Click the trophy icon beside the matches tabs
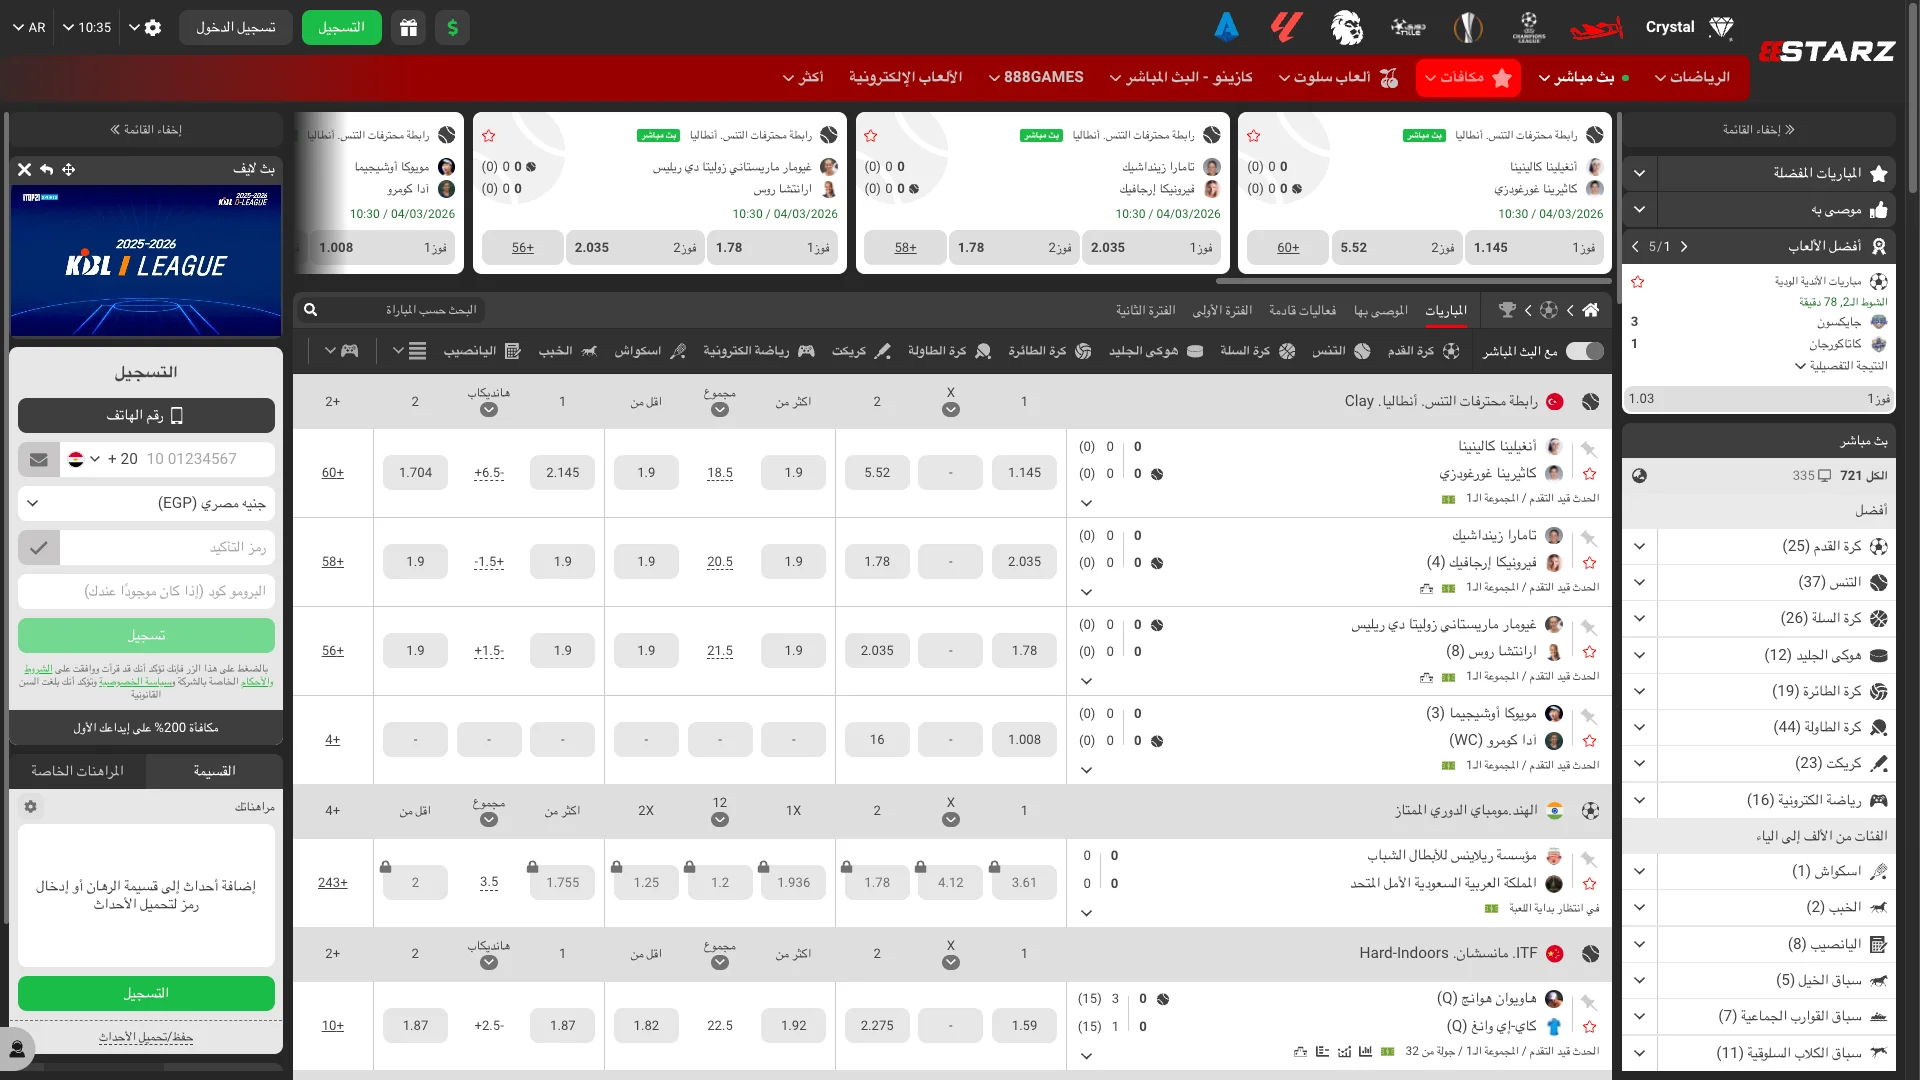Screen dimensions: 1920x1080 (x=1507, y=310)
